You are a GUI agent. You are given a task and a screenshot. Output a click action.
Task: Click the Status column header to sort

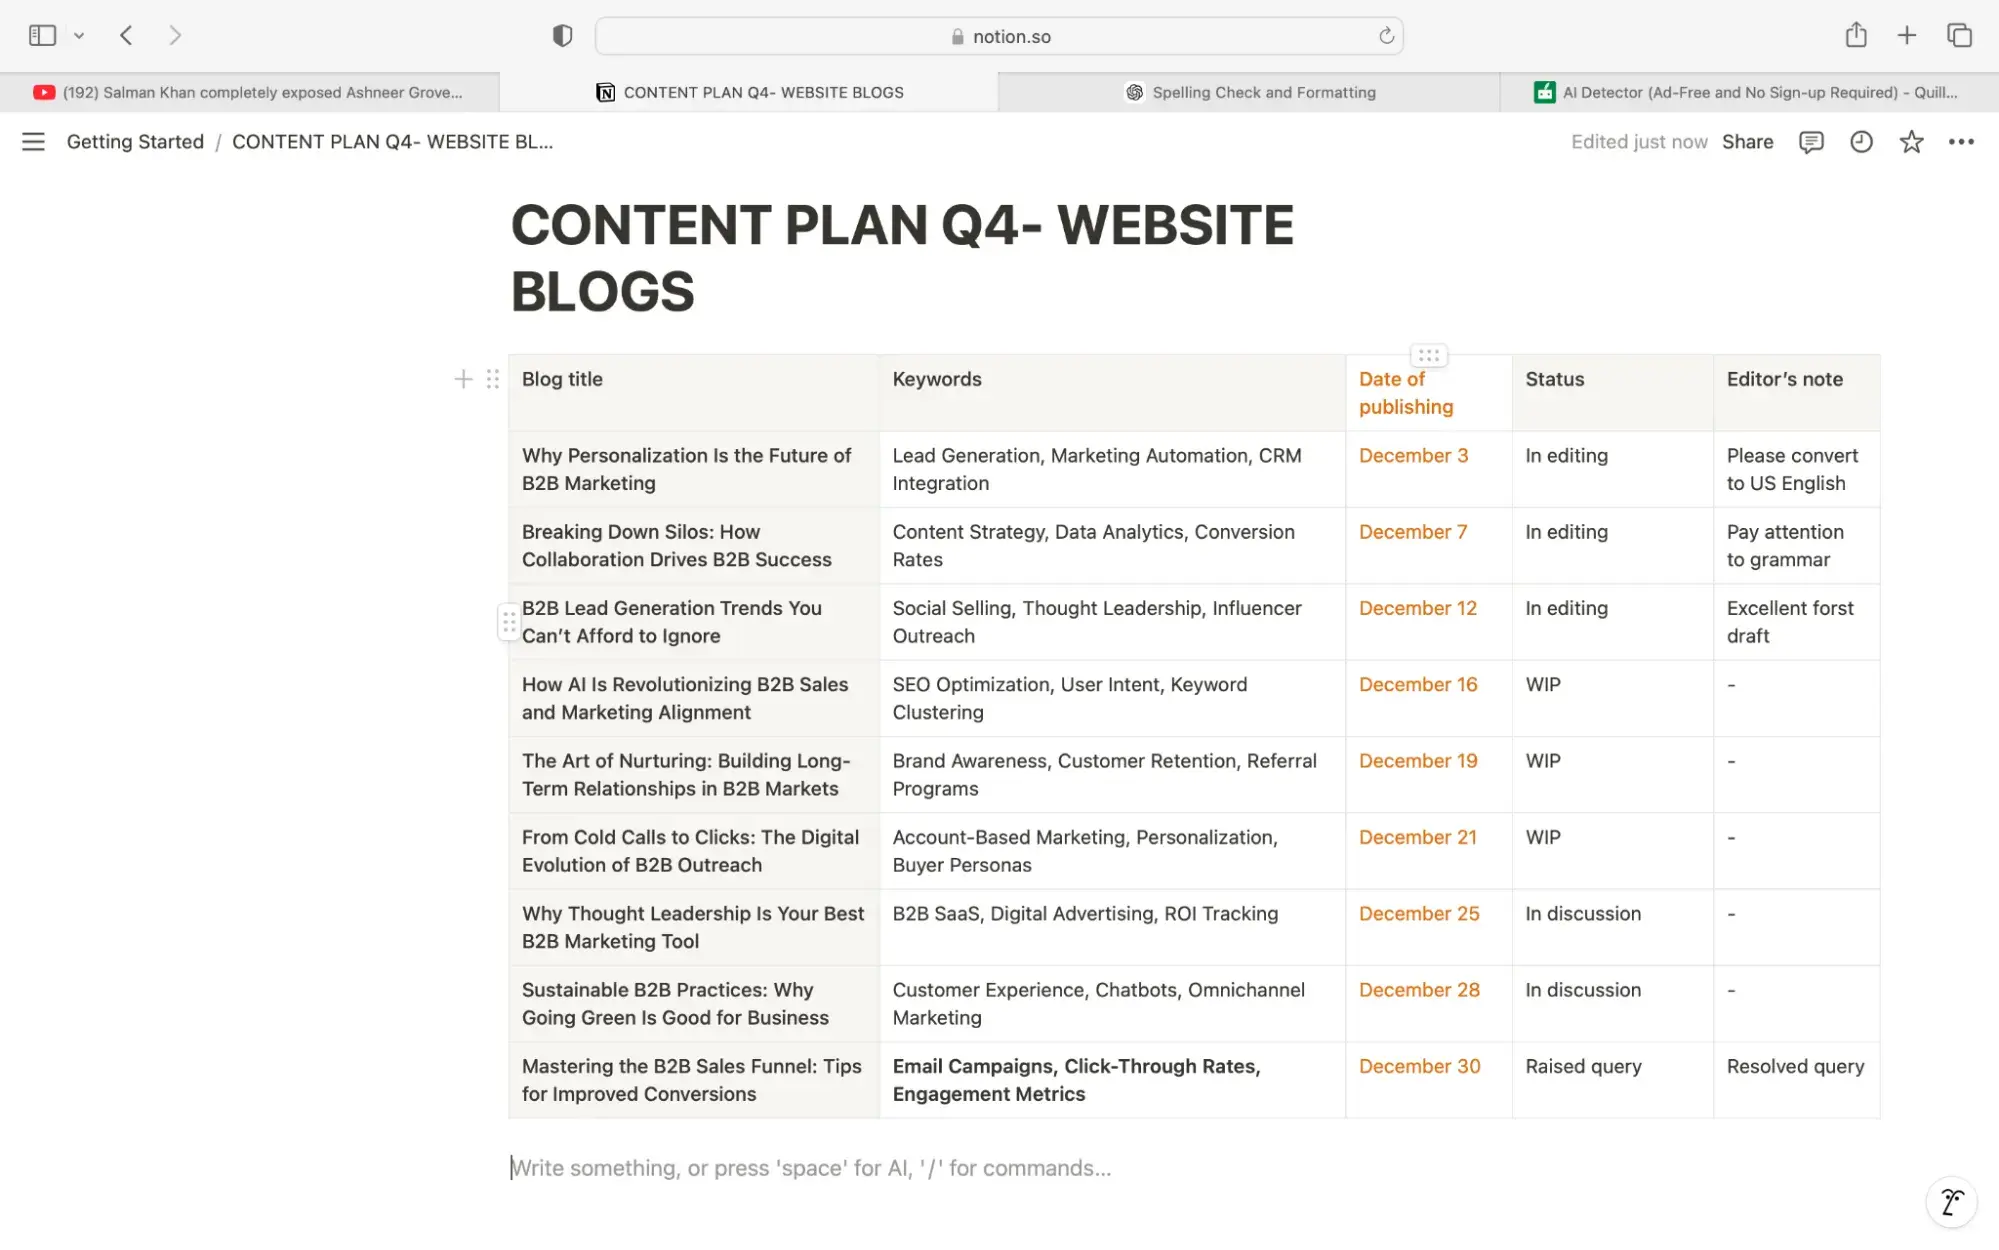[1555, 380]
